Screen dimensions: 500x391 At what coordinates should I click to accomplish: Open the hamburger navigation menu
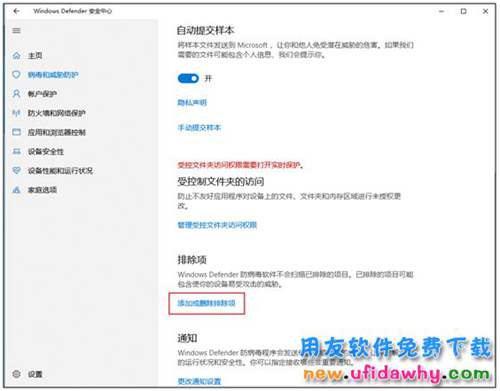coord(16,31)
